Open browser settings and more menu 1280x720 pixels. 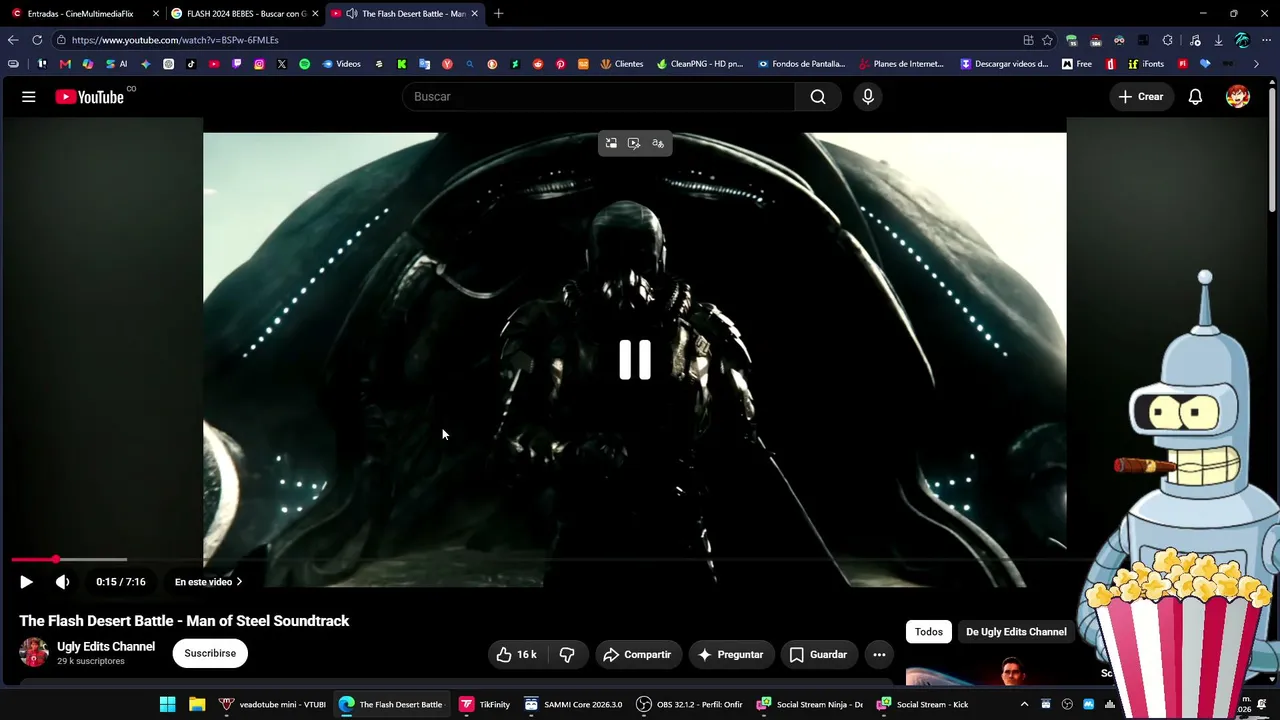click(1266, 40)
